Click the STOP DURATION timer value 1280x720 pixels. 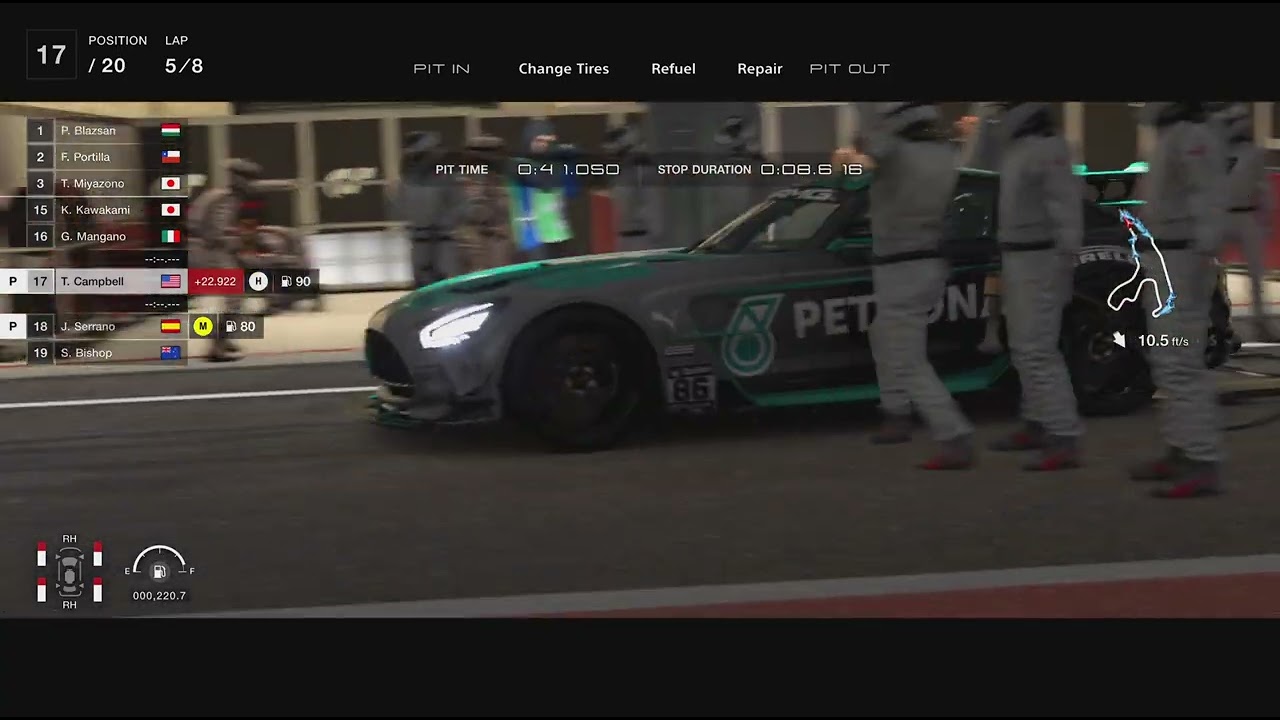click(x=811, y=170)
